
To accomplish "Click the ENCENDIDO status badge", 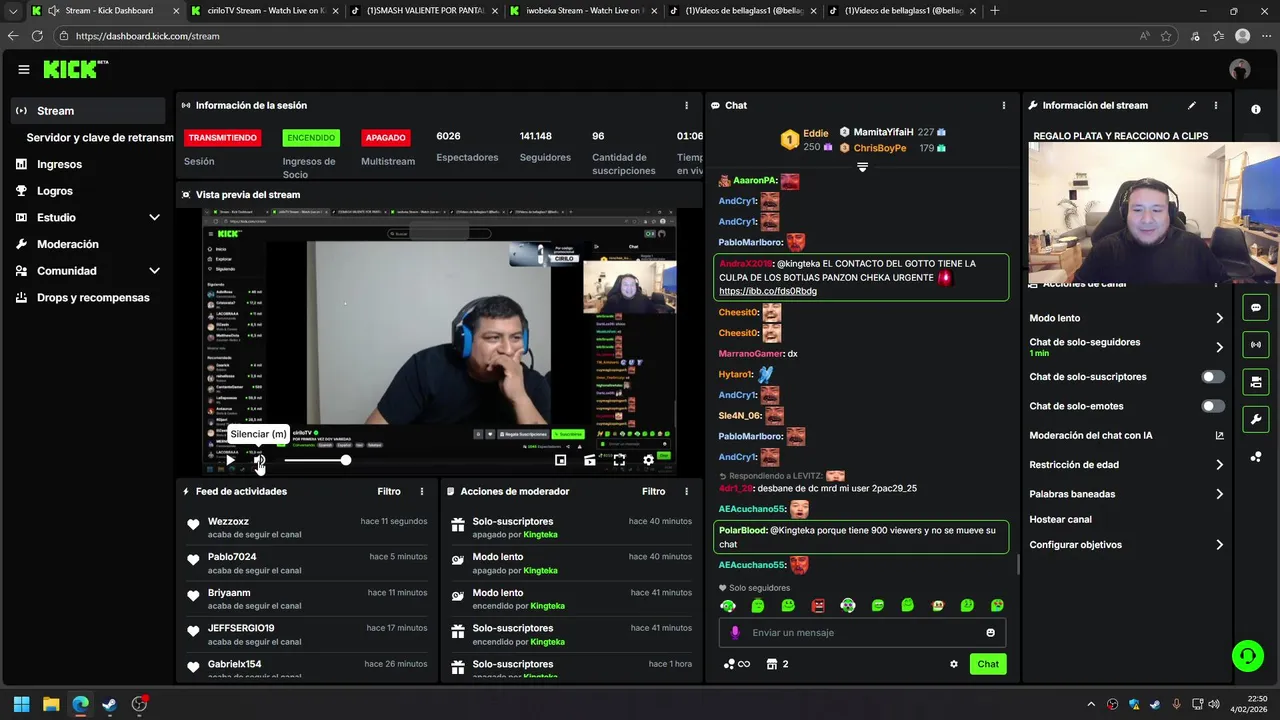I will 311,138.
